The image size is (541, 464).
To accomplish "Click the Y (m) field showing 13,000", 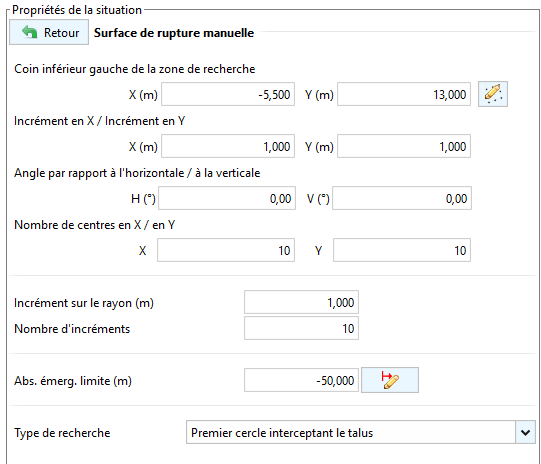I will click(404, 94).
